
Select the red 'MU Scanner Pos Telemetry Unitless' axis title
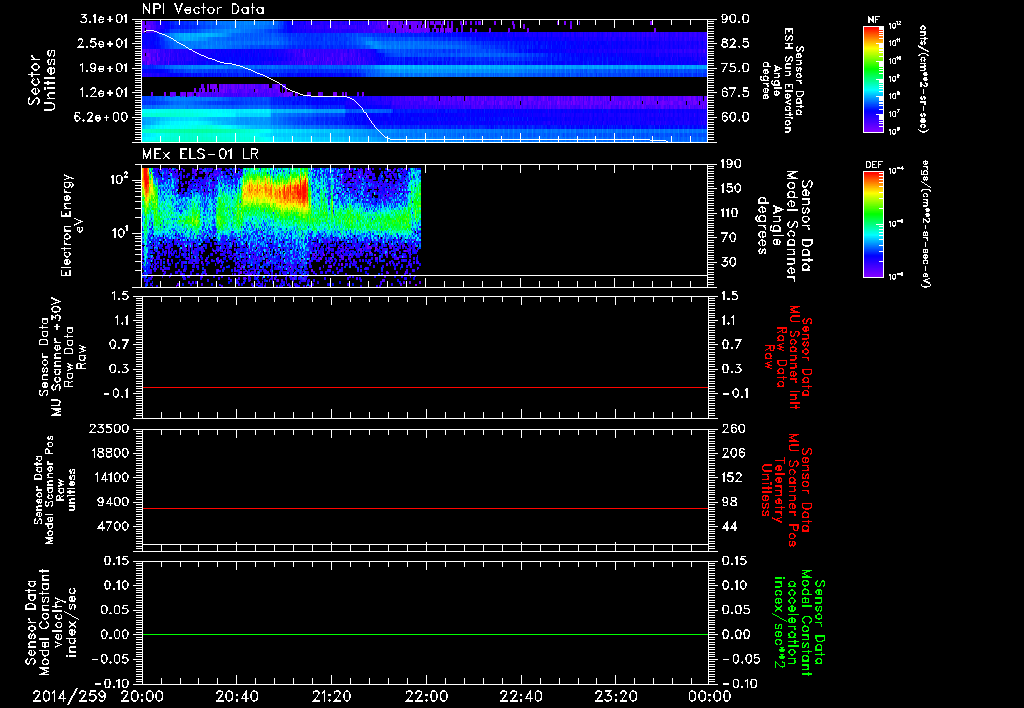[786, 491]
